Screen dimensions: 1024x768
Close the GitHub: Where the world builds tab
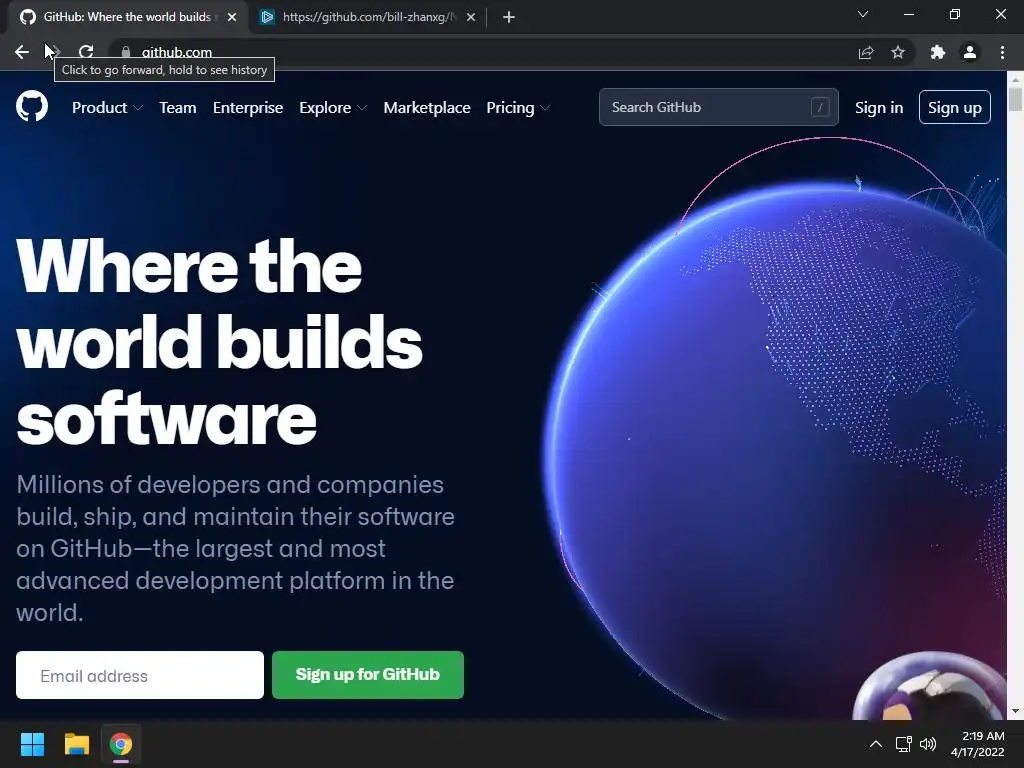[x=232, y=17]
